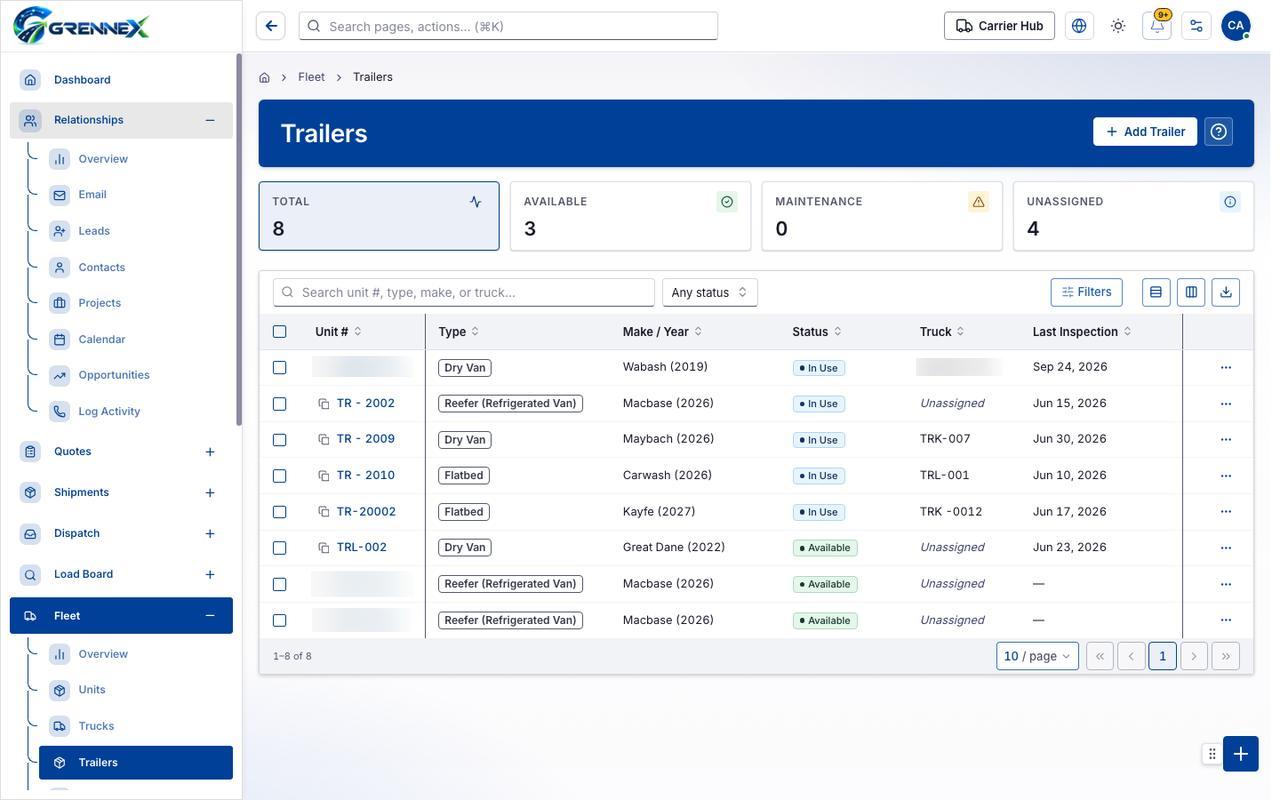Open Log Activity in the sidebar
The height and width of the screenshot is (800, 1280).
click(x=135, y=411)
